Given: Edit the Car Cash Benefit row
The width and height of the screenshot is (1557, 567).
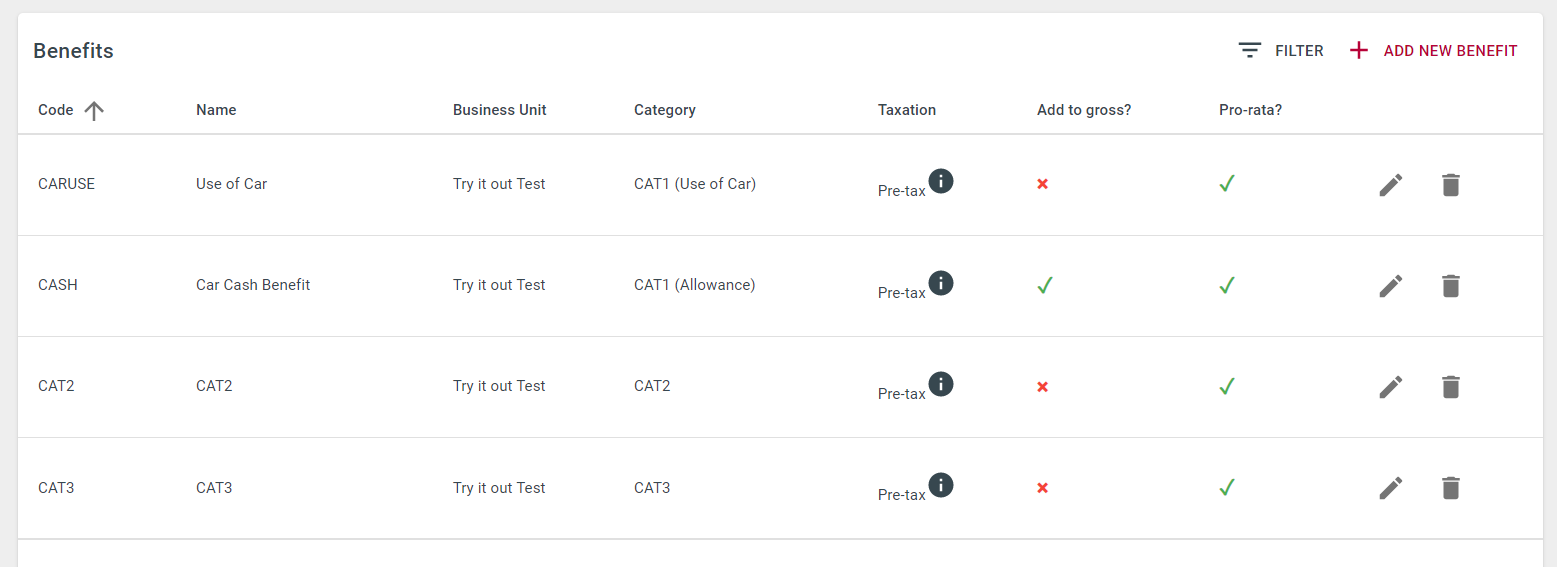Looking at the screenshot, I should click(x=1391, y=286).
